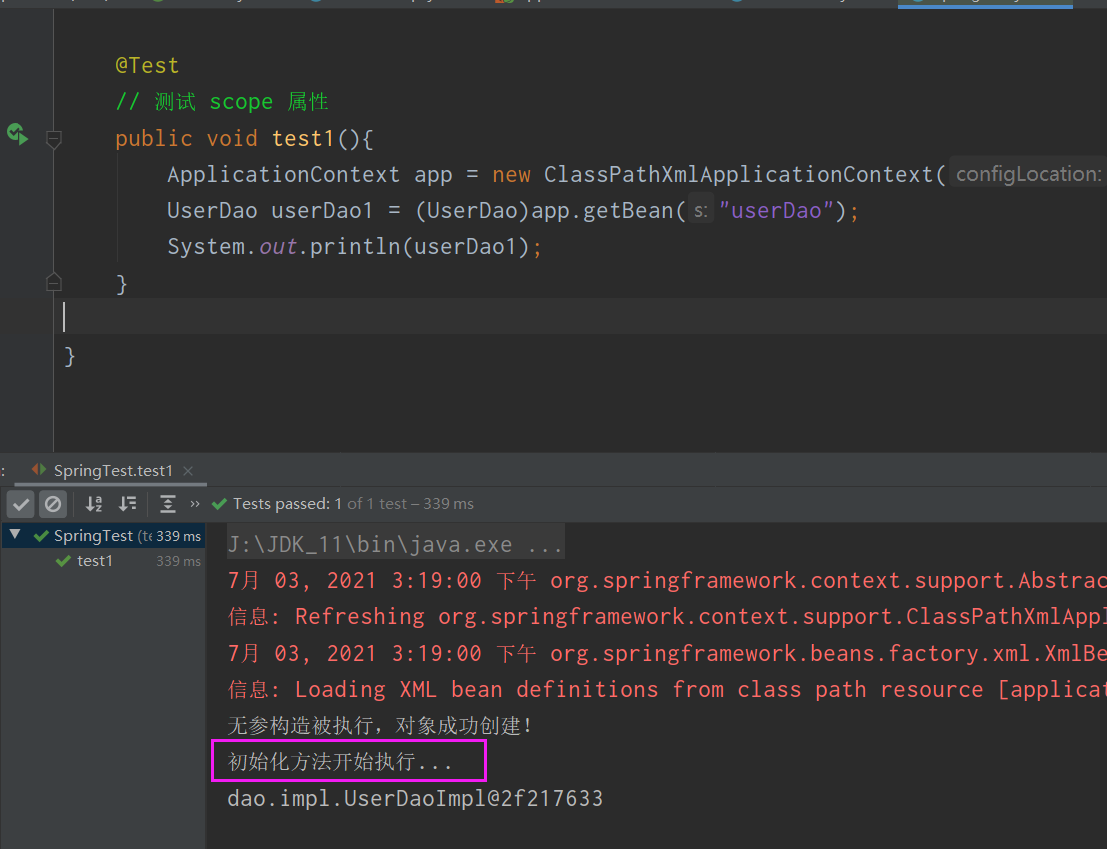Click the Tests passed status text

pos(353,504)
